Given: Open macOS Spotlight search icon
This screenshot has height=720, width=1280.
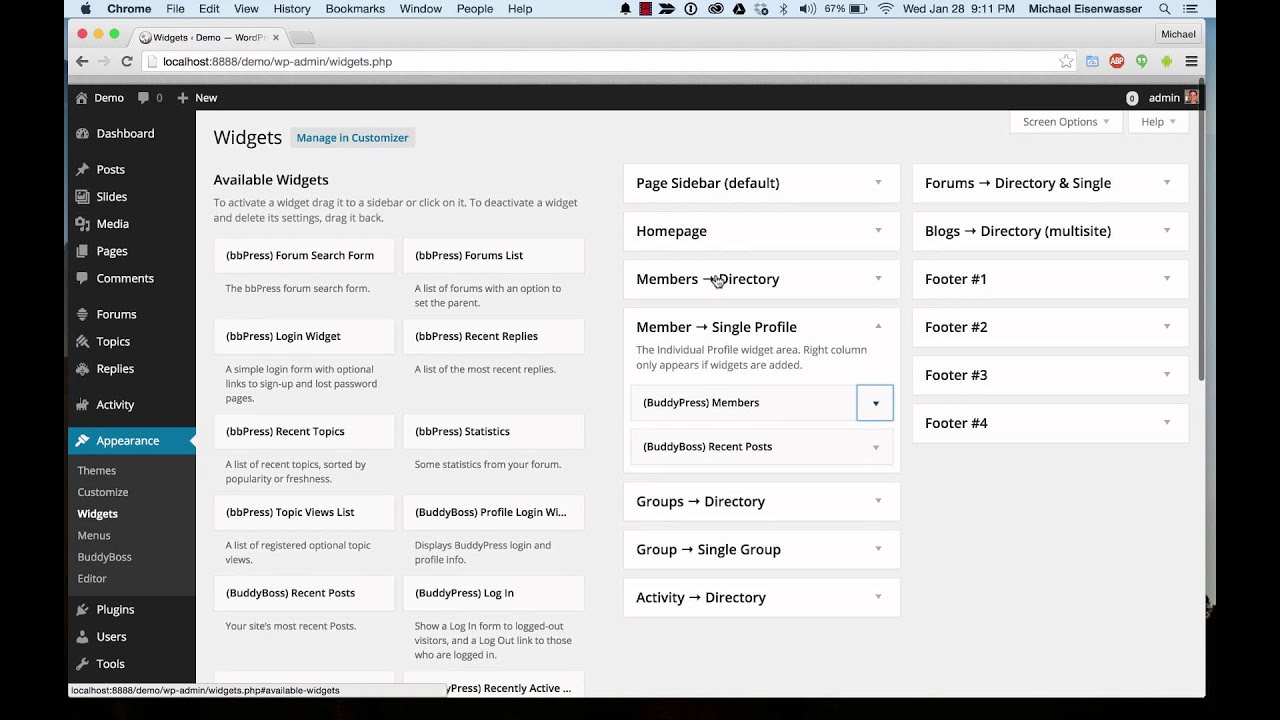Looking at the screenshot, I should 1164,9.
